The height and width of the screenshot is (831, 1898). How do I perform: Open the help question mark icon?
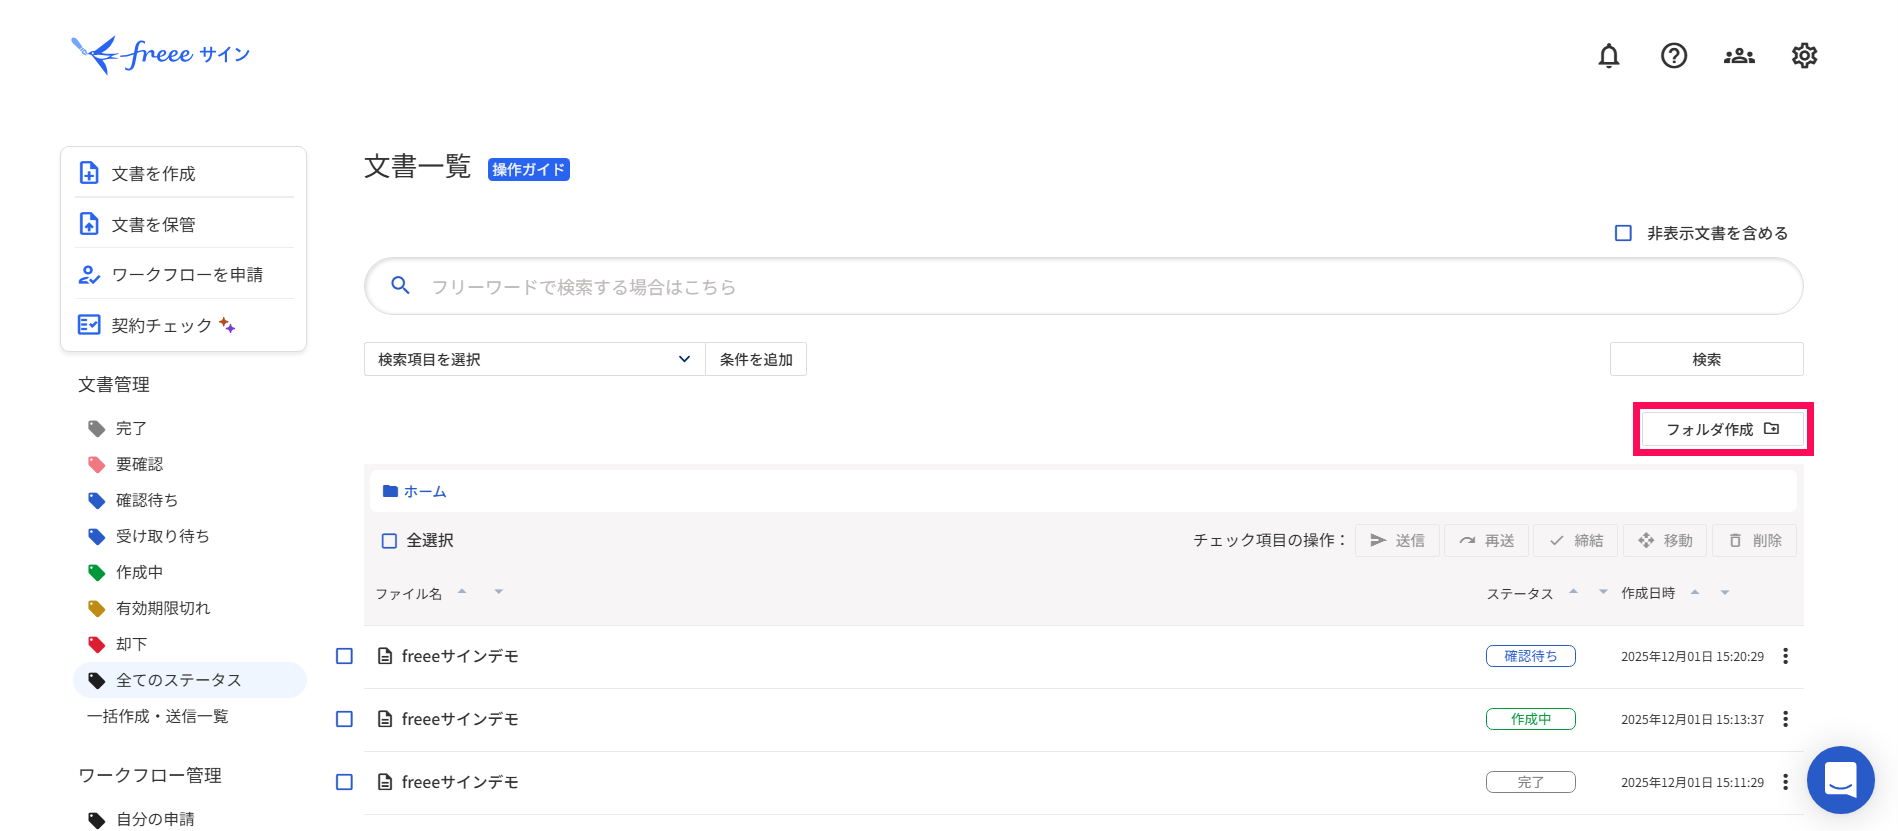(x=1673, y=56)
